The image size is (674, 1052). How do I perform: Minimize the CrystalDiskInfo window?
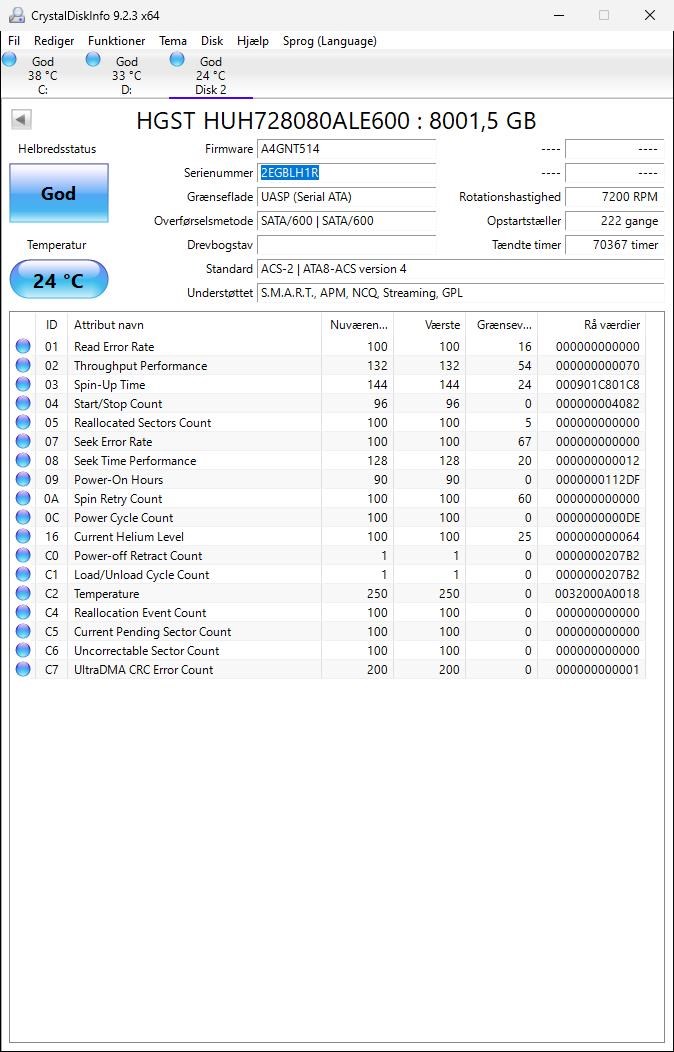pos(558,15)
